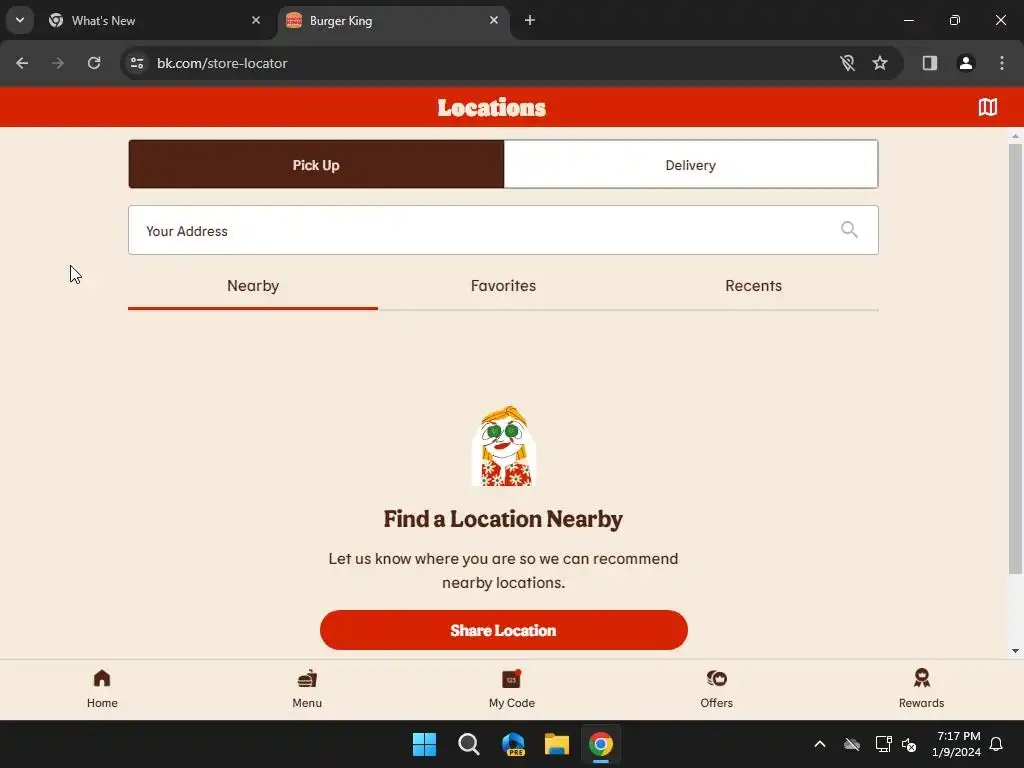The image size is (1024, 768).
Task: Open Chrome's three-dot menu
Action: pos(1002,63)
